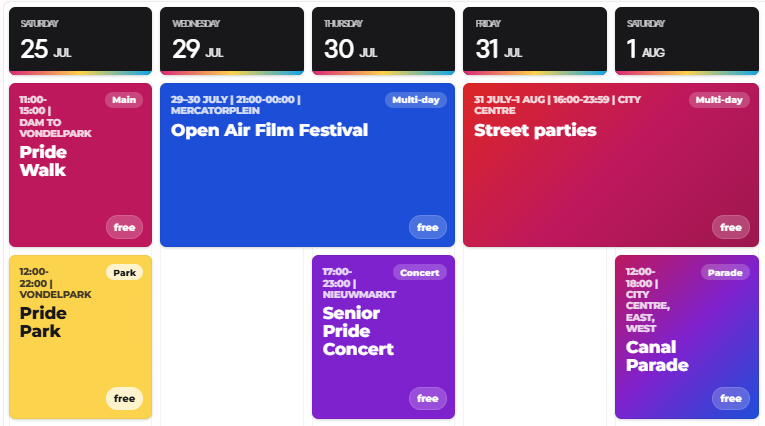Open the Pride Park event title
The image size is (765, 426).
point(43,322)
